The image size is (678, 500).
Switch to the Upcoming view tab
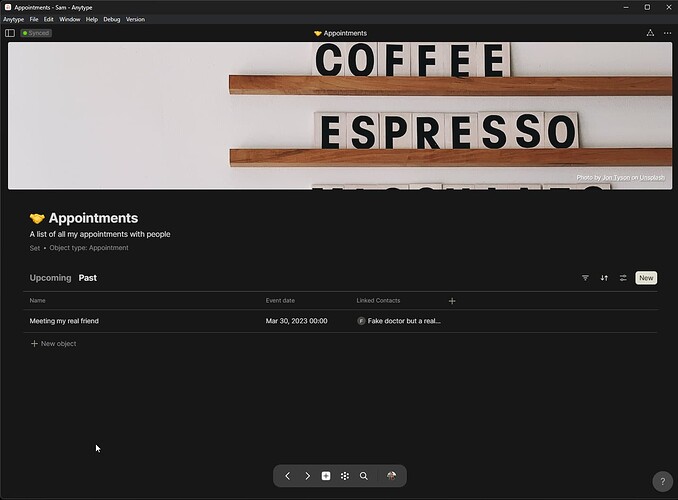pos(50,278)
